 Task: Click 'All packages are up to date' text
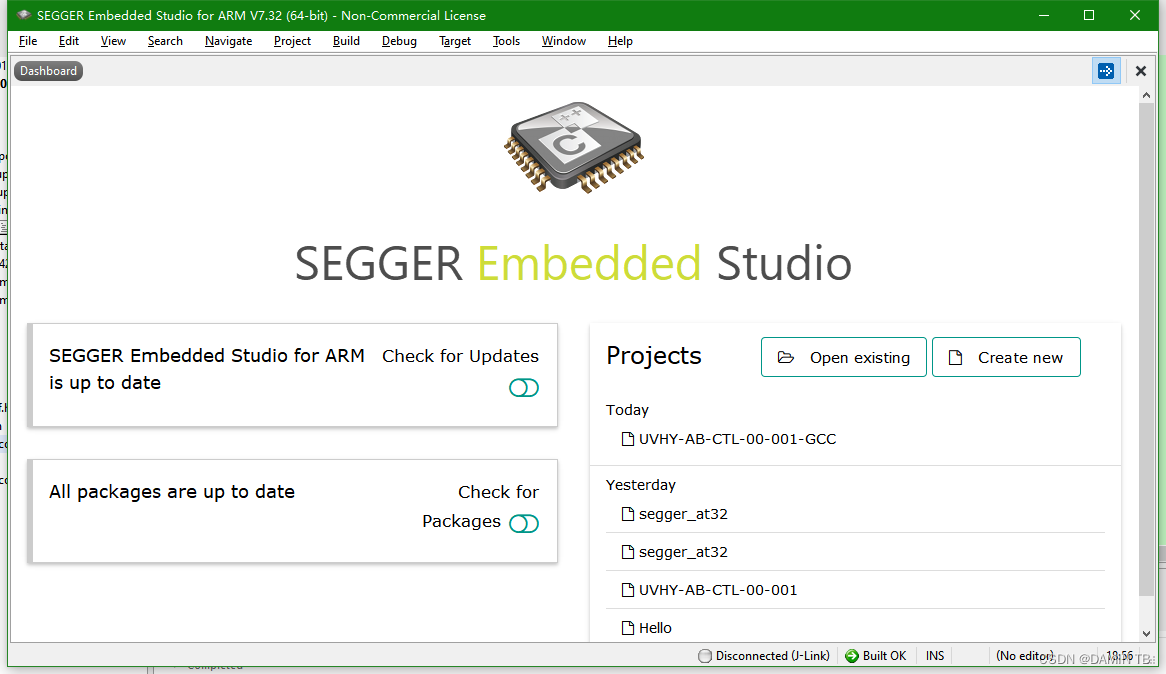(172, 492)
